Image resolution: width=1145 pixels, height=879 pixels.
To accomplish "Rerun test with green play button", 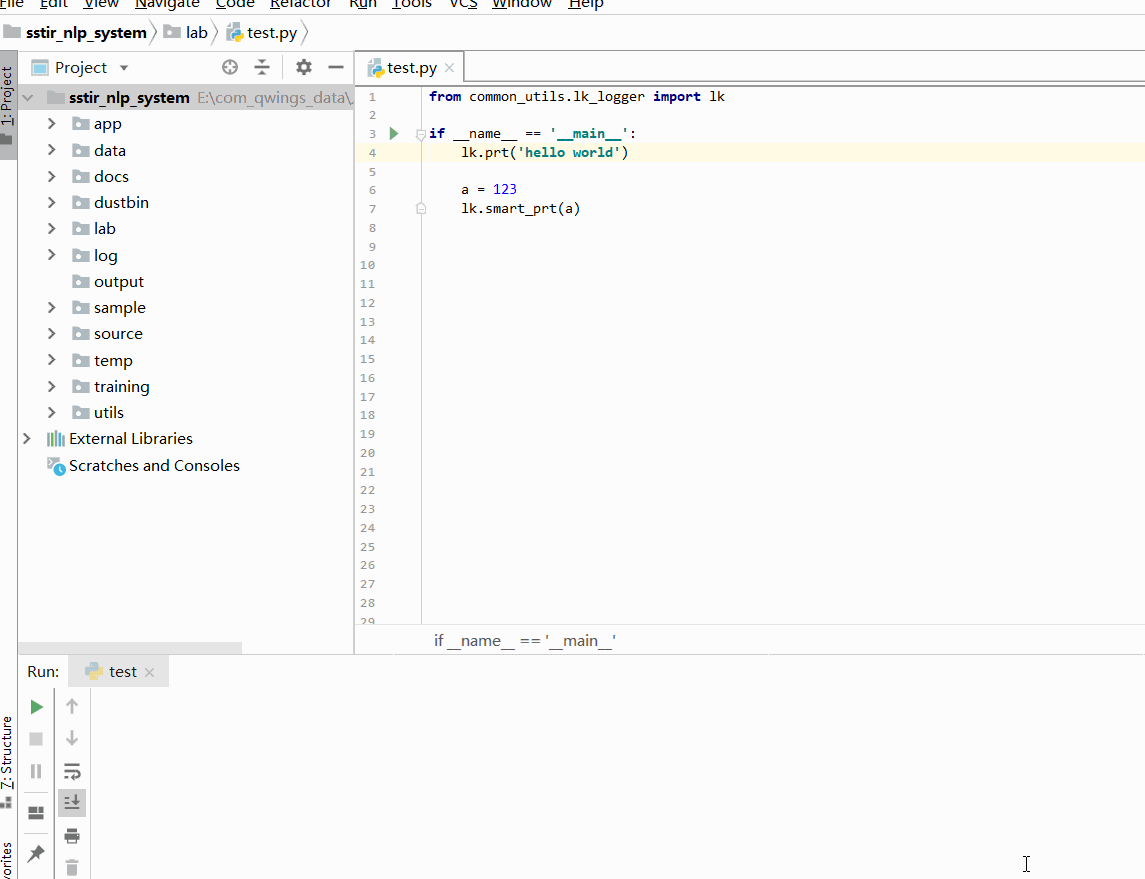I will coord(37,707).
